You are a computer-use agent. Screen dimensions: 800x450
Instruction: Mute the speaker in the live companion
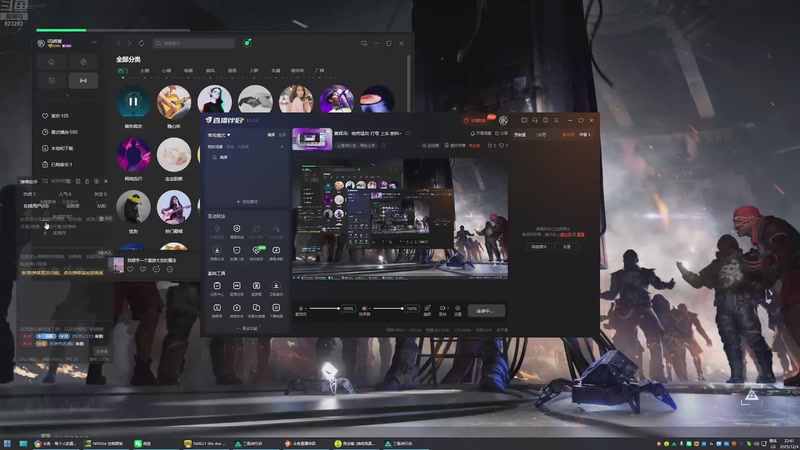coord(364,308)
